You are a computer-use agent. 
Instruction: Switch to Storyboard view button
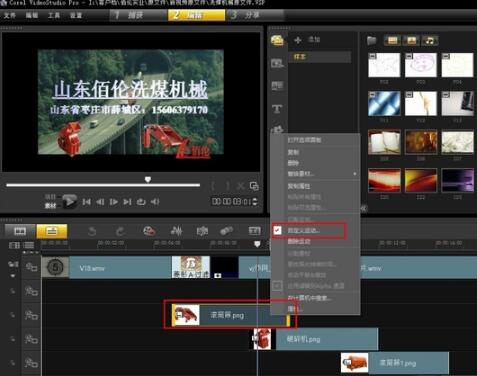click(20, 231)
